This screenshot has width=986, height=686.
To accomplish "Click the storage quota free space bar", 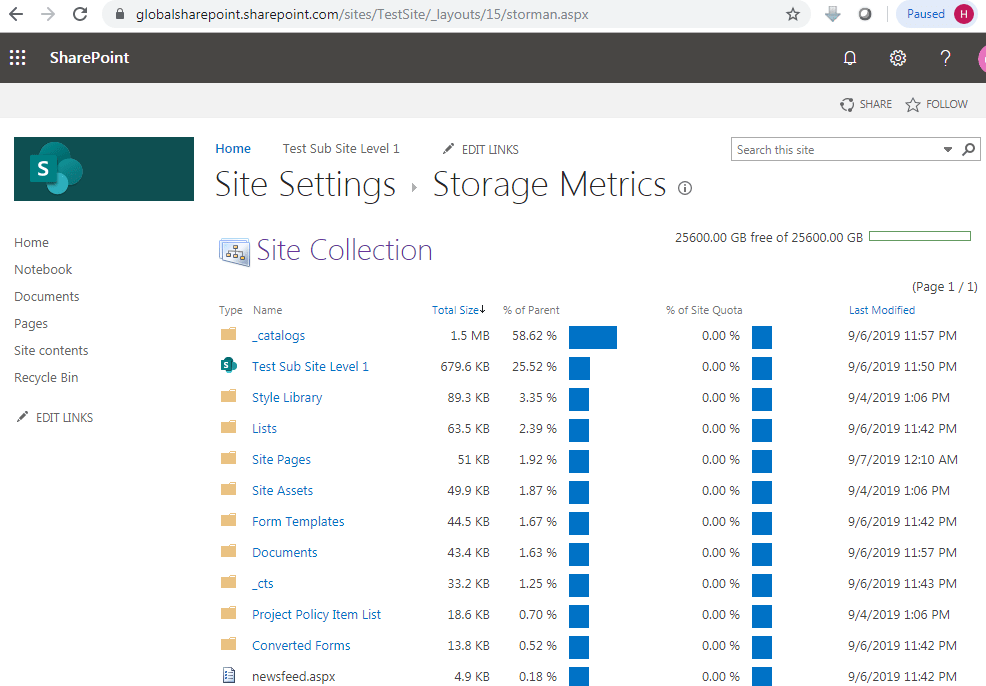I will coord(920,236).
